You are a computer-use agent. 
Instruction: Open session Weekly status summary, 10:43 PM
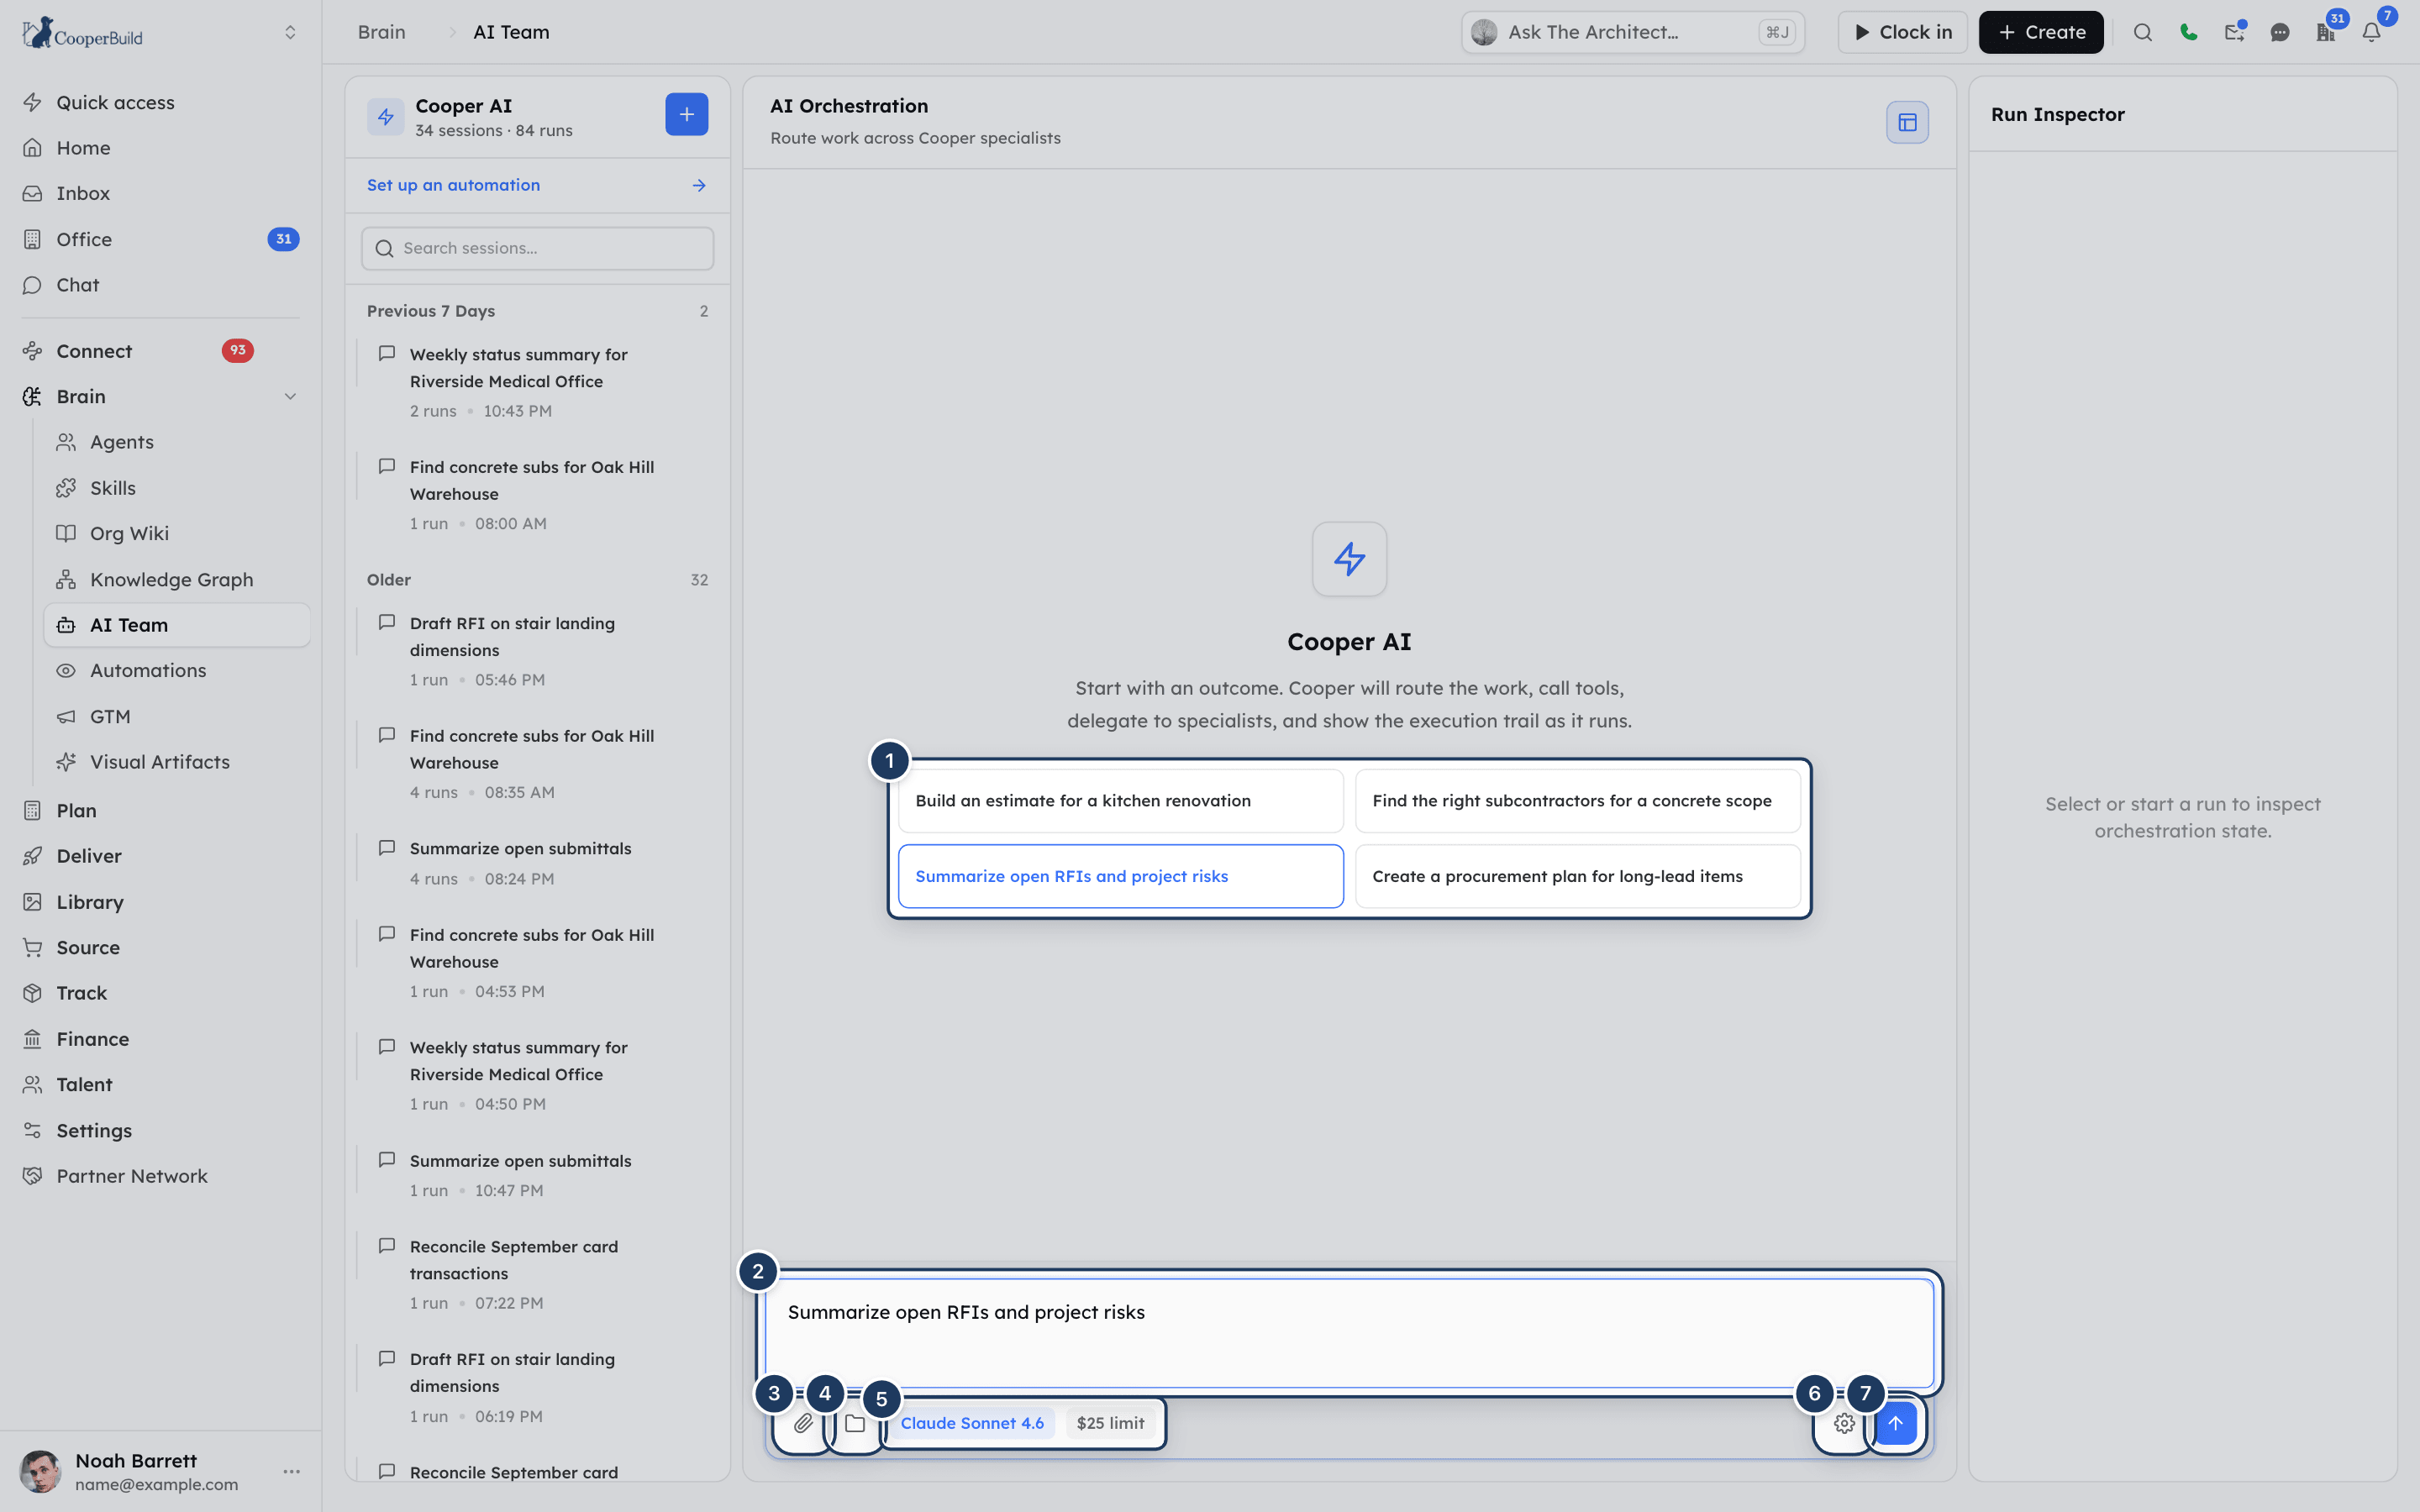click(537, 382)
